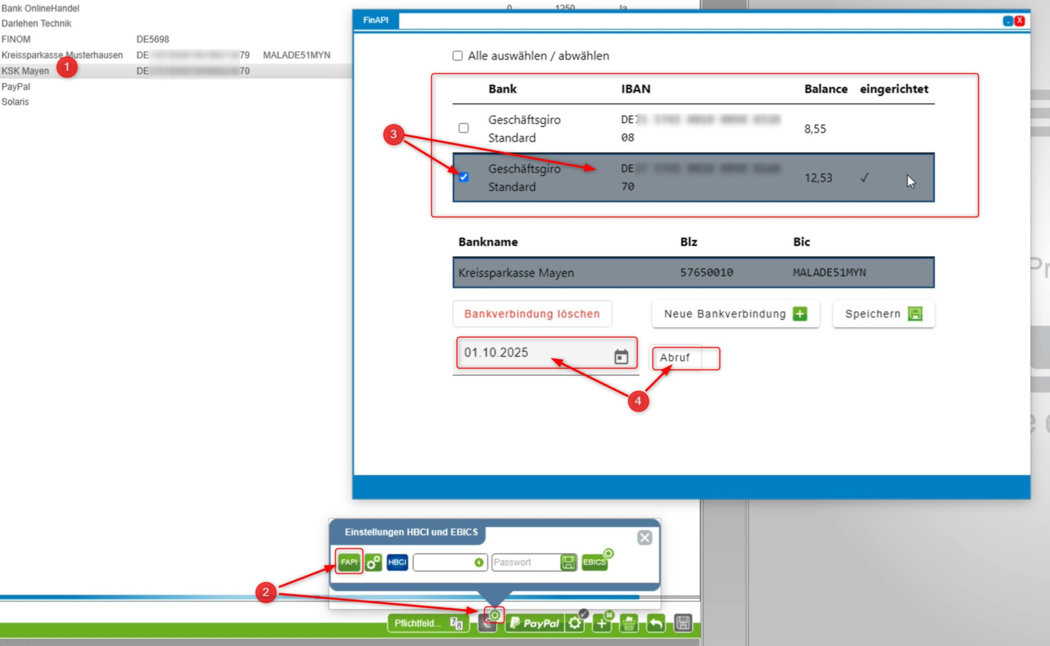Image resolution: width=1050 pixels, height=646 pixels.
Task: Click the PayPal button in toolbar
Action: [x=533, y=623]
